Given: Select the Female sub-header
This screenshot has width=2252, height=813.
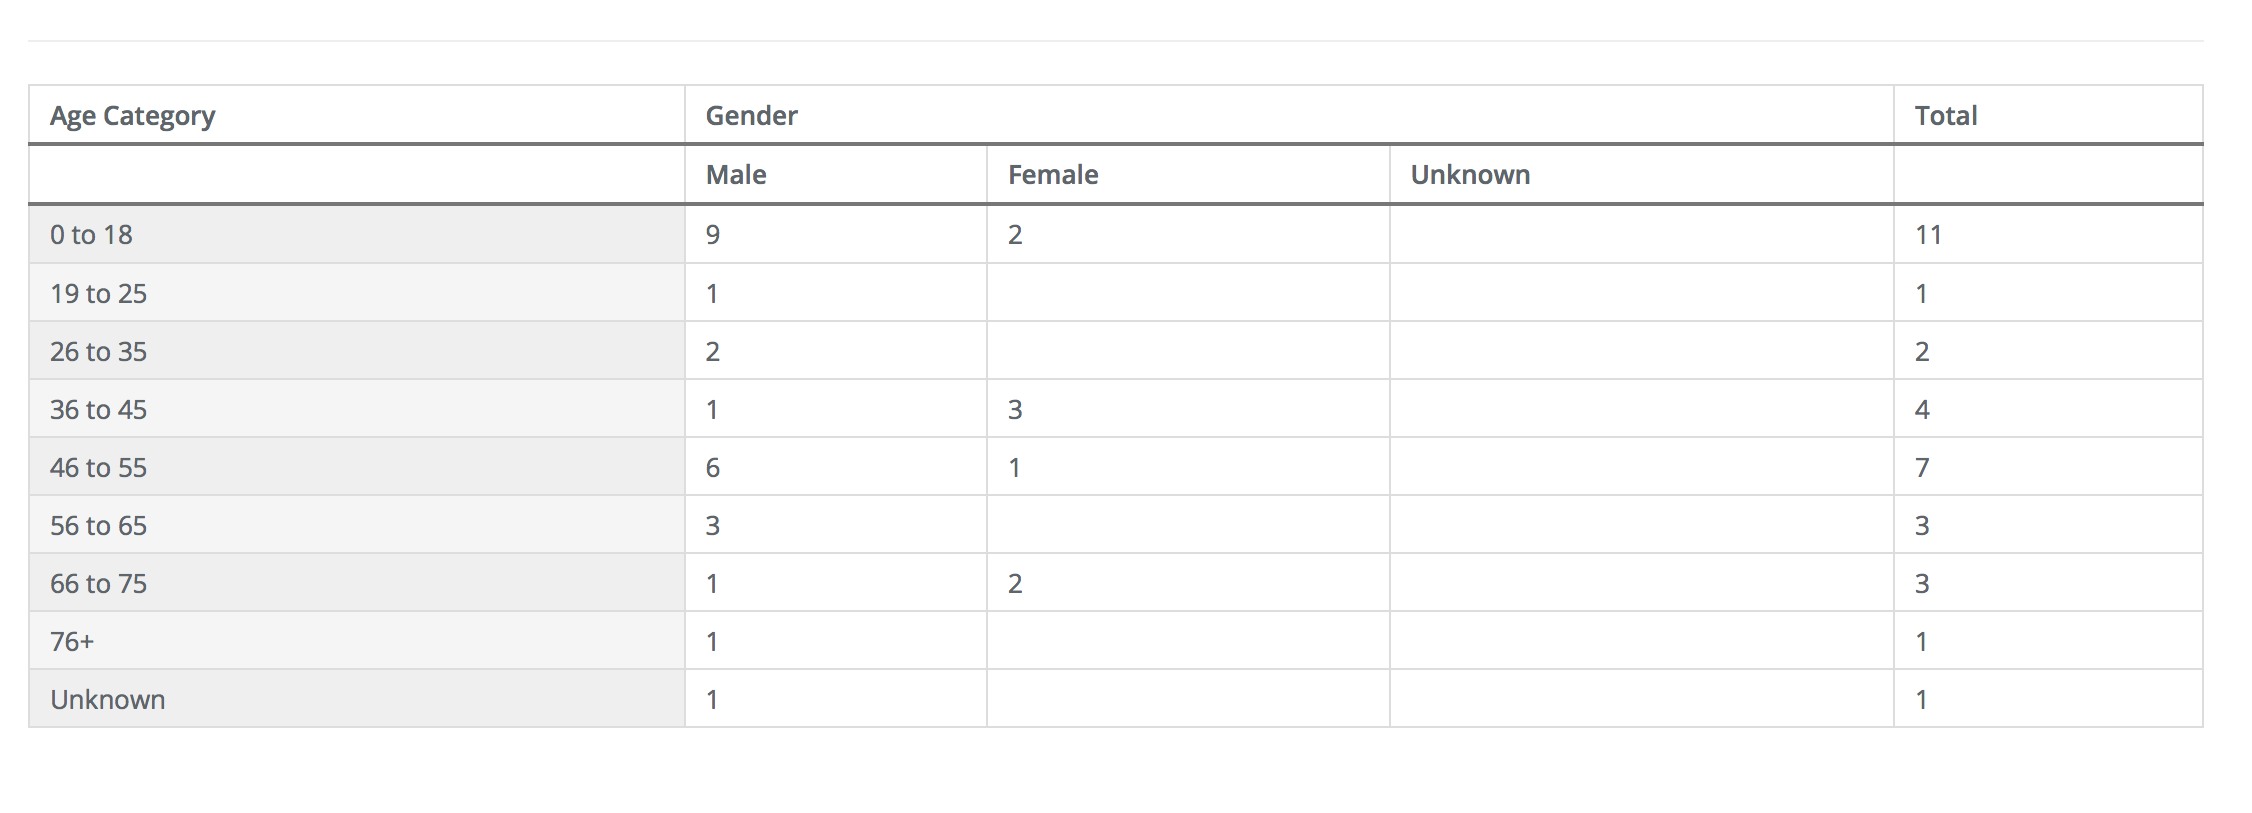Looking at the screenshot, I should [1052, 175].
